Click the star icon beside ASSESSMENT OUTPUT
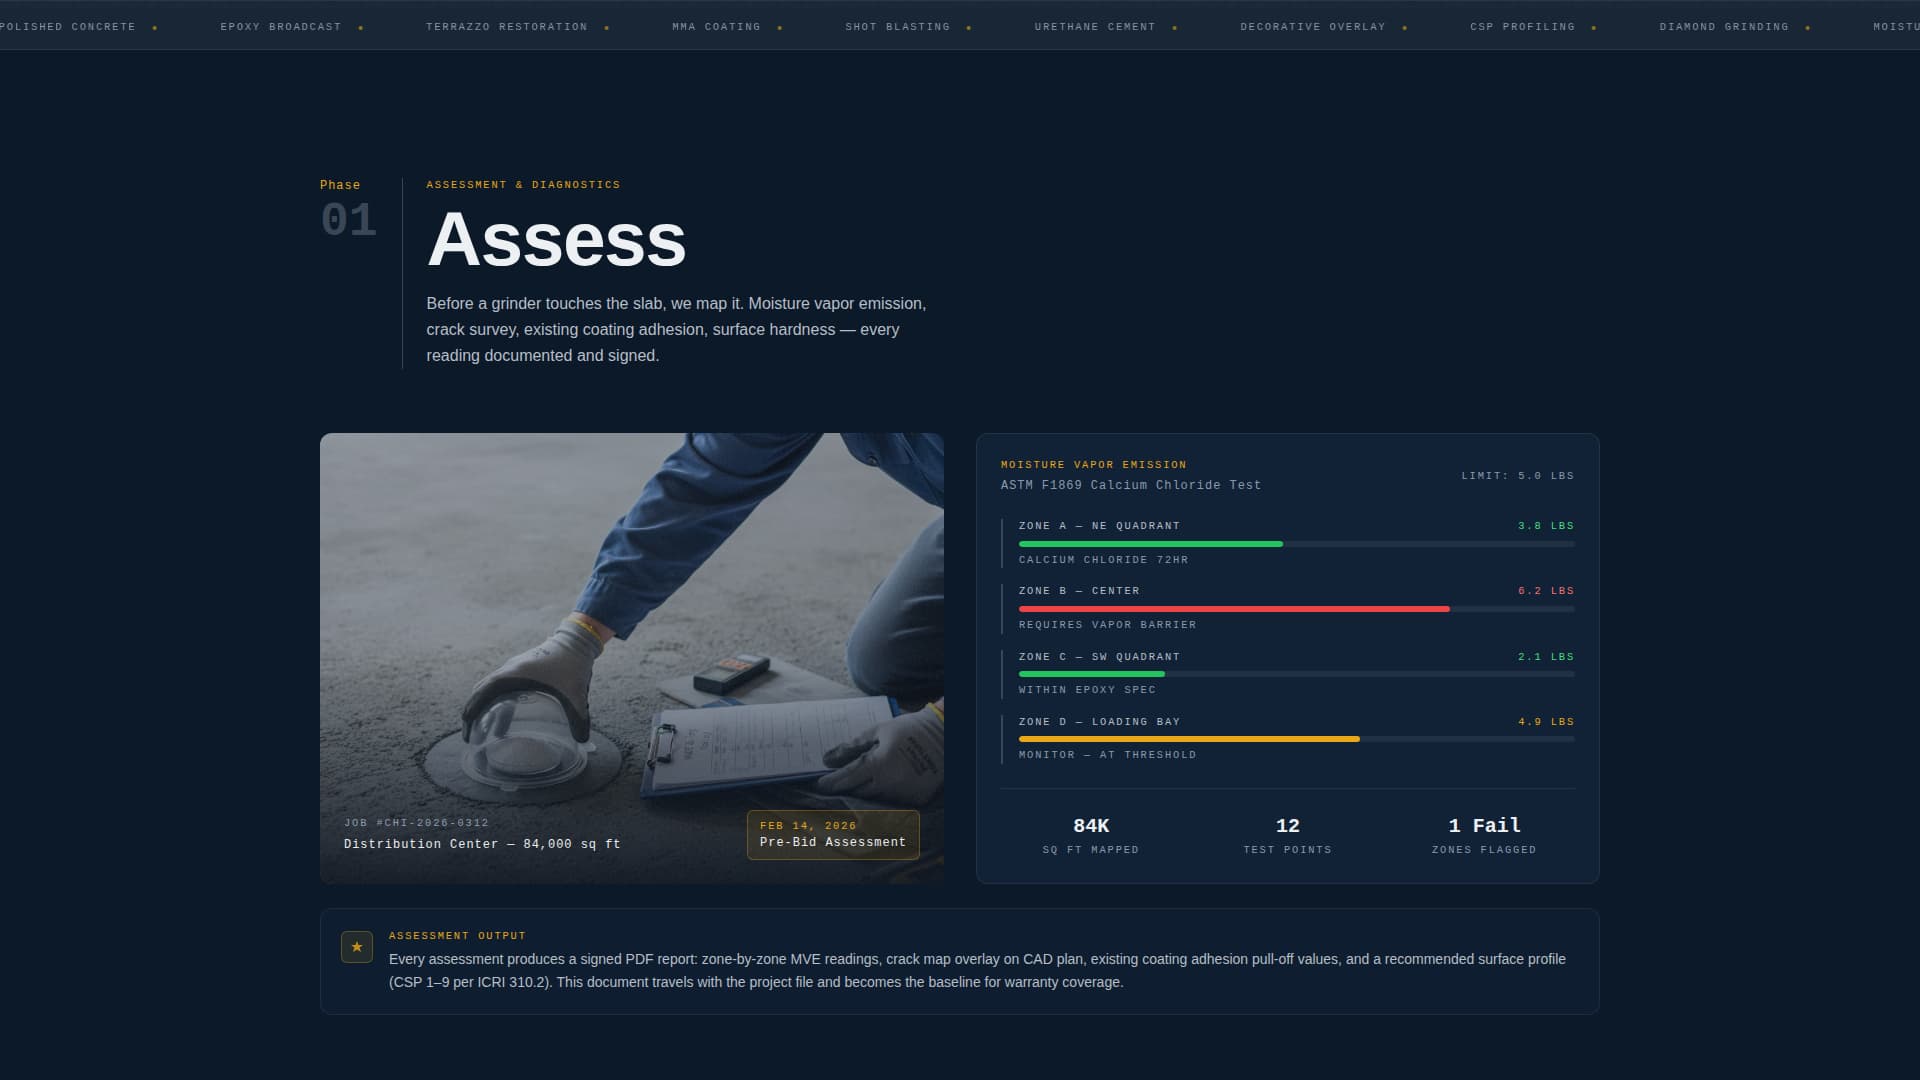 tap(356, 946)
